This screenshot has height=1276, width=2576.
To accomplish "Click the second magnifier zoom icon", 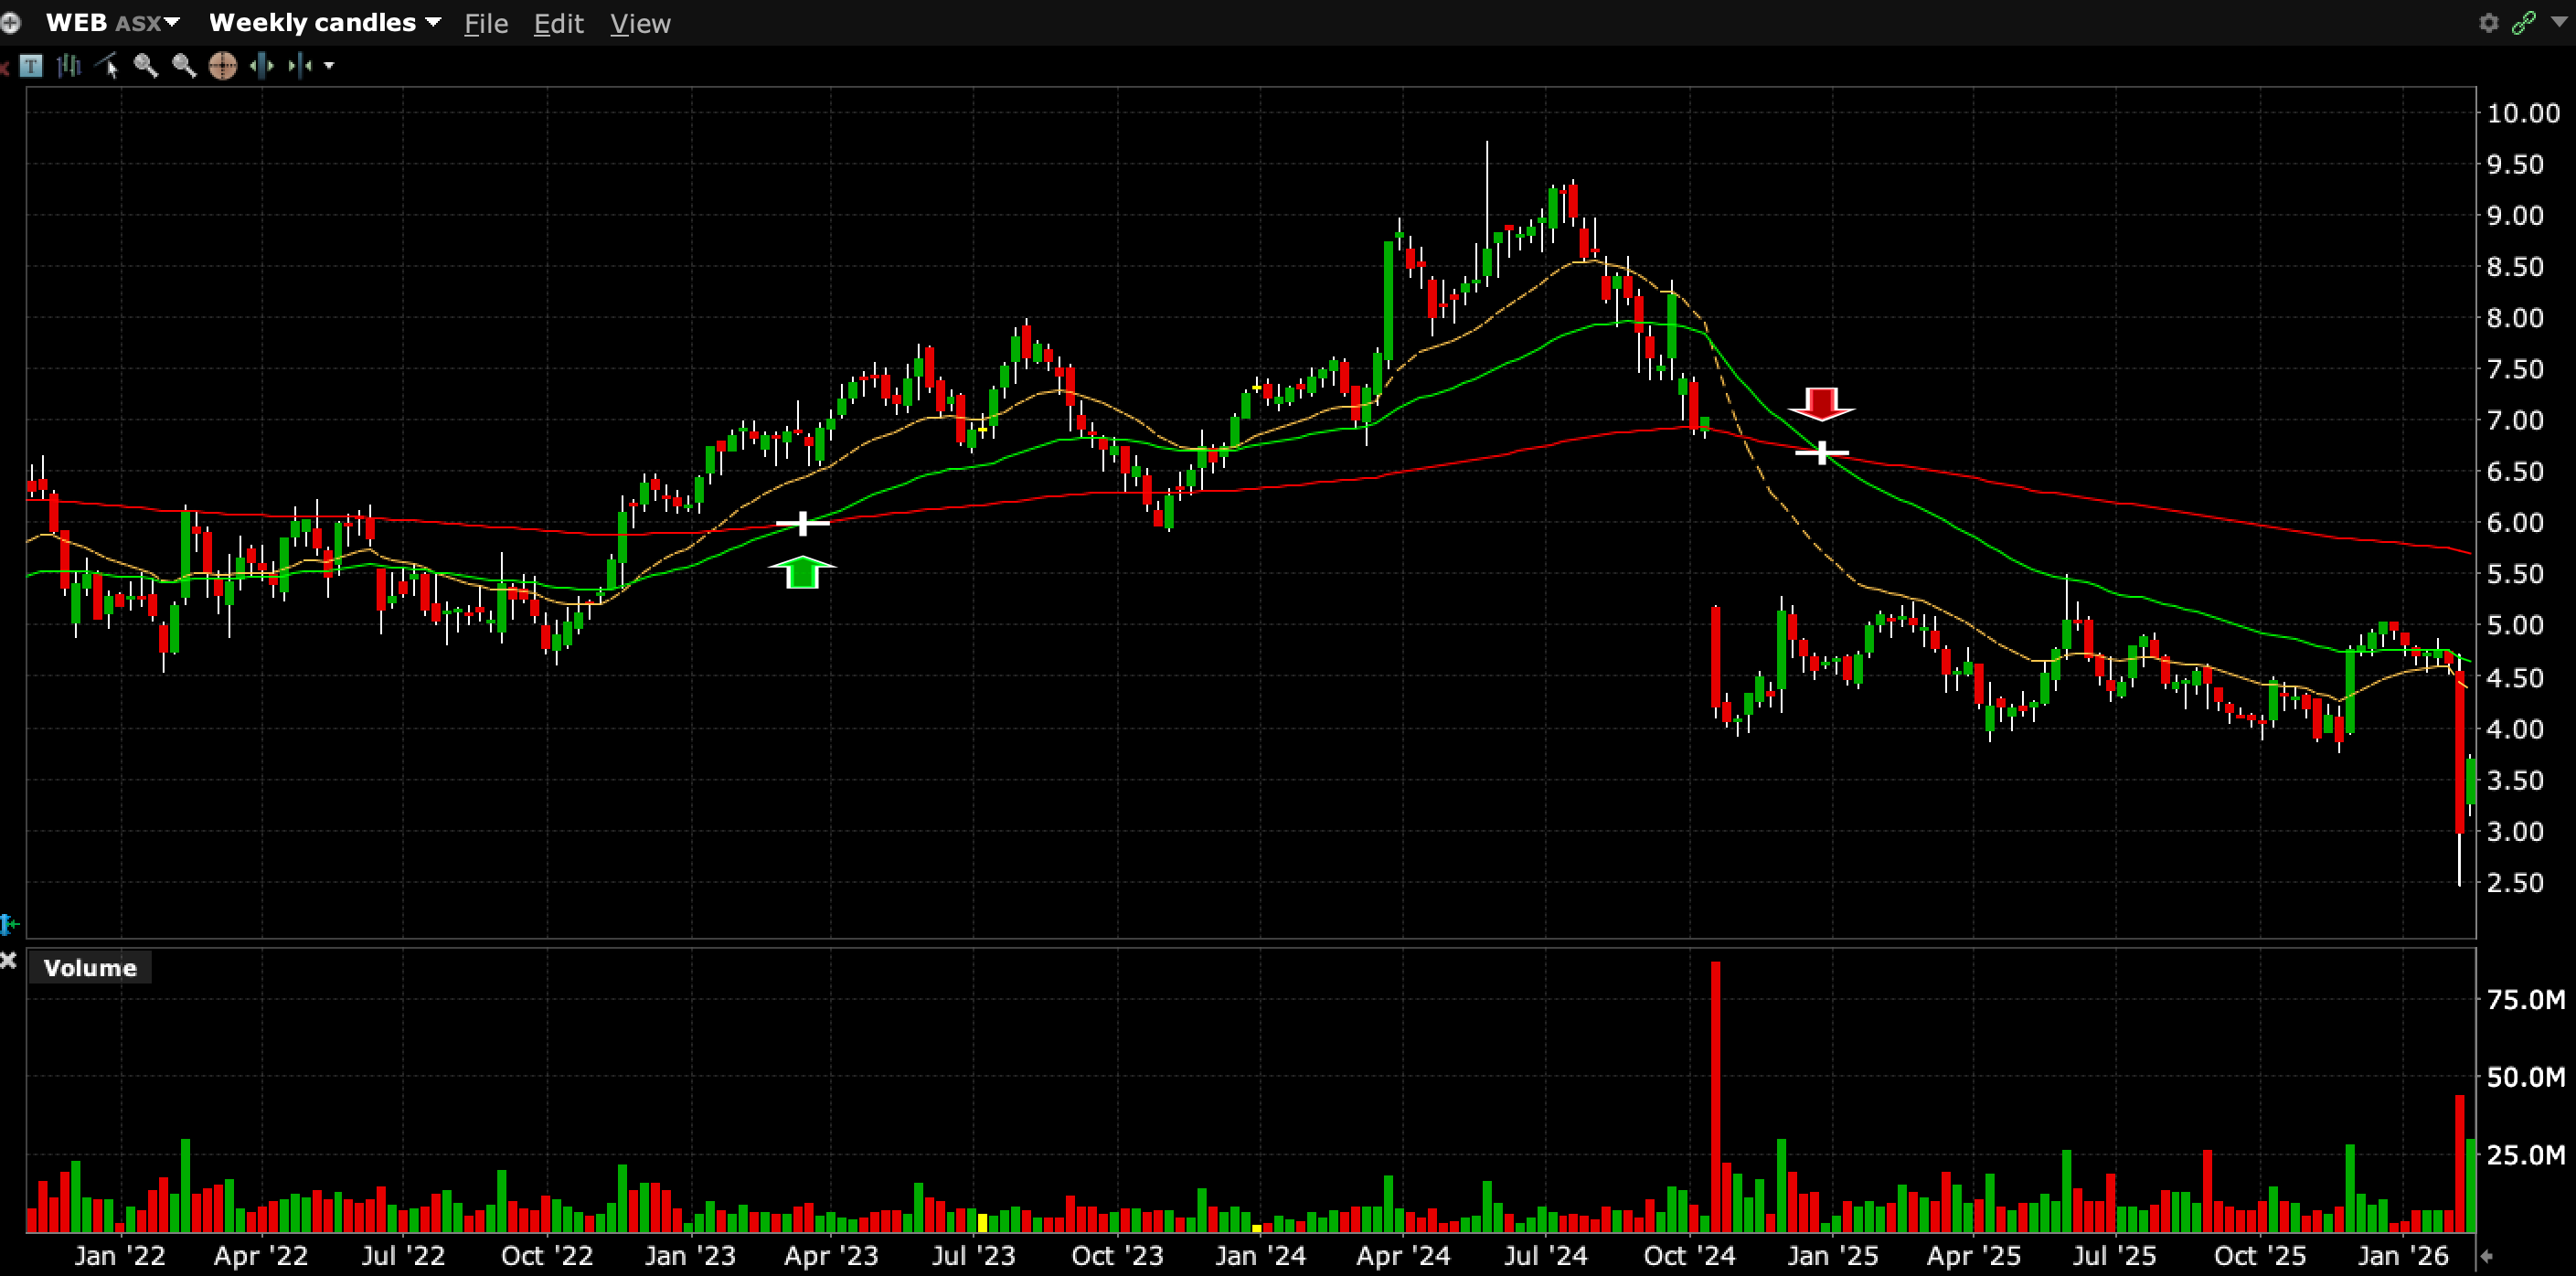I will (x=184, y=66).
